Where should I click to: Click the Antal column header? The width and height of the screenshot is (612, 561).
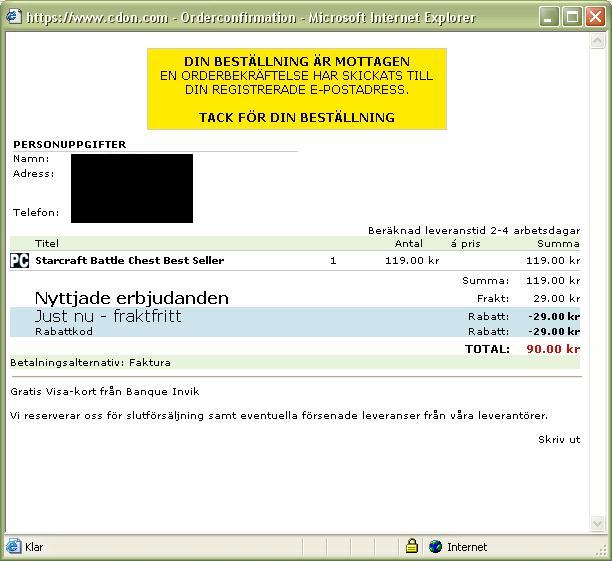(409, 243)
